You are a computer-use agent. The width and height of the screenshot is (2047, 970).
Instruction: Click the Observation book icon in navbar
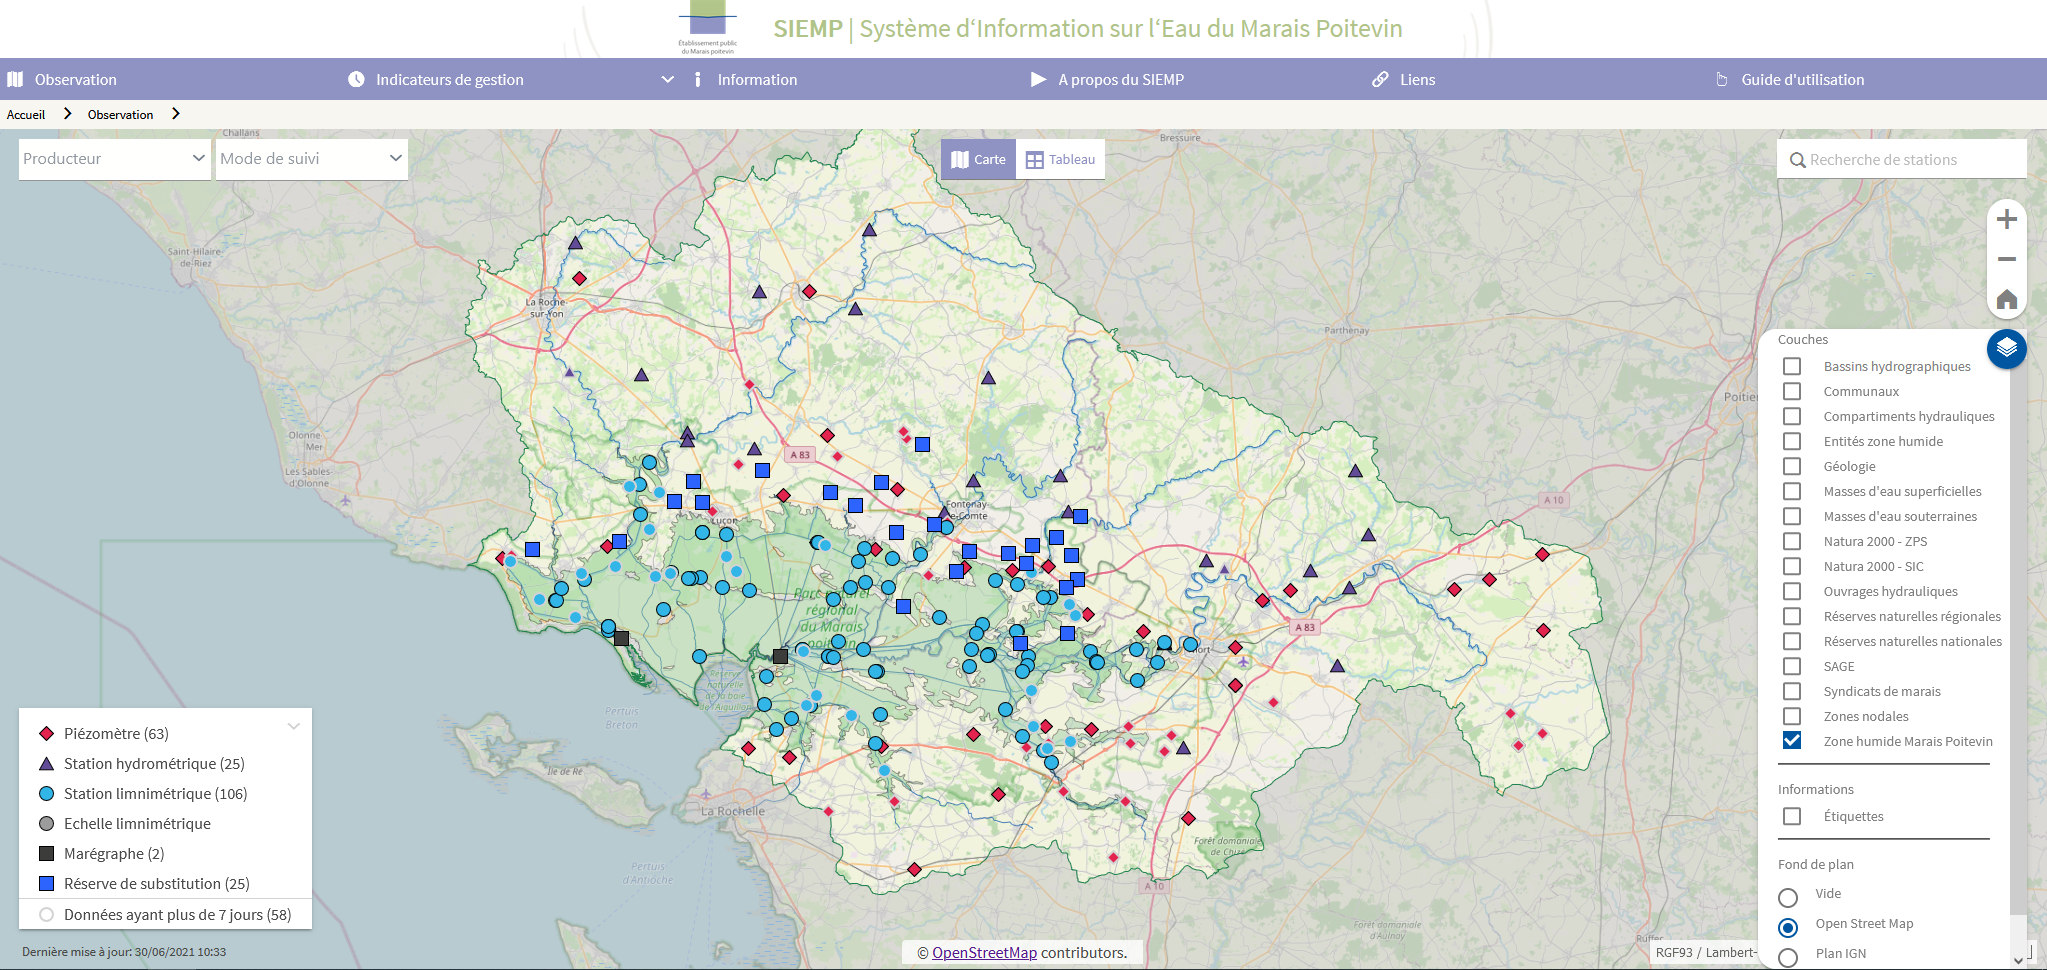tap(15, 79)
